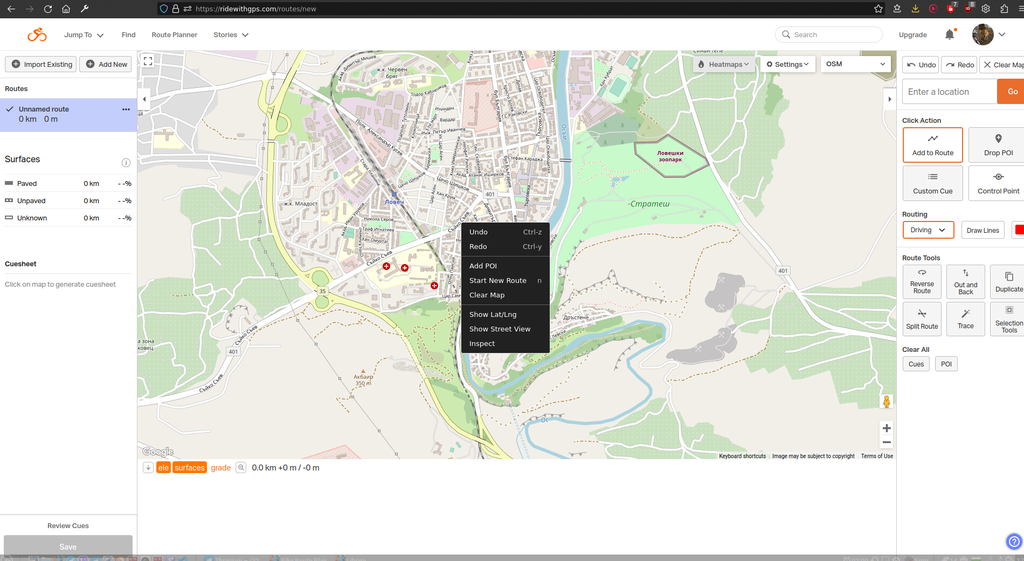This screenshot has width=1024, height=561.
Task: Select the Trace route tool
Action: click(x=965, y=319)
